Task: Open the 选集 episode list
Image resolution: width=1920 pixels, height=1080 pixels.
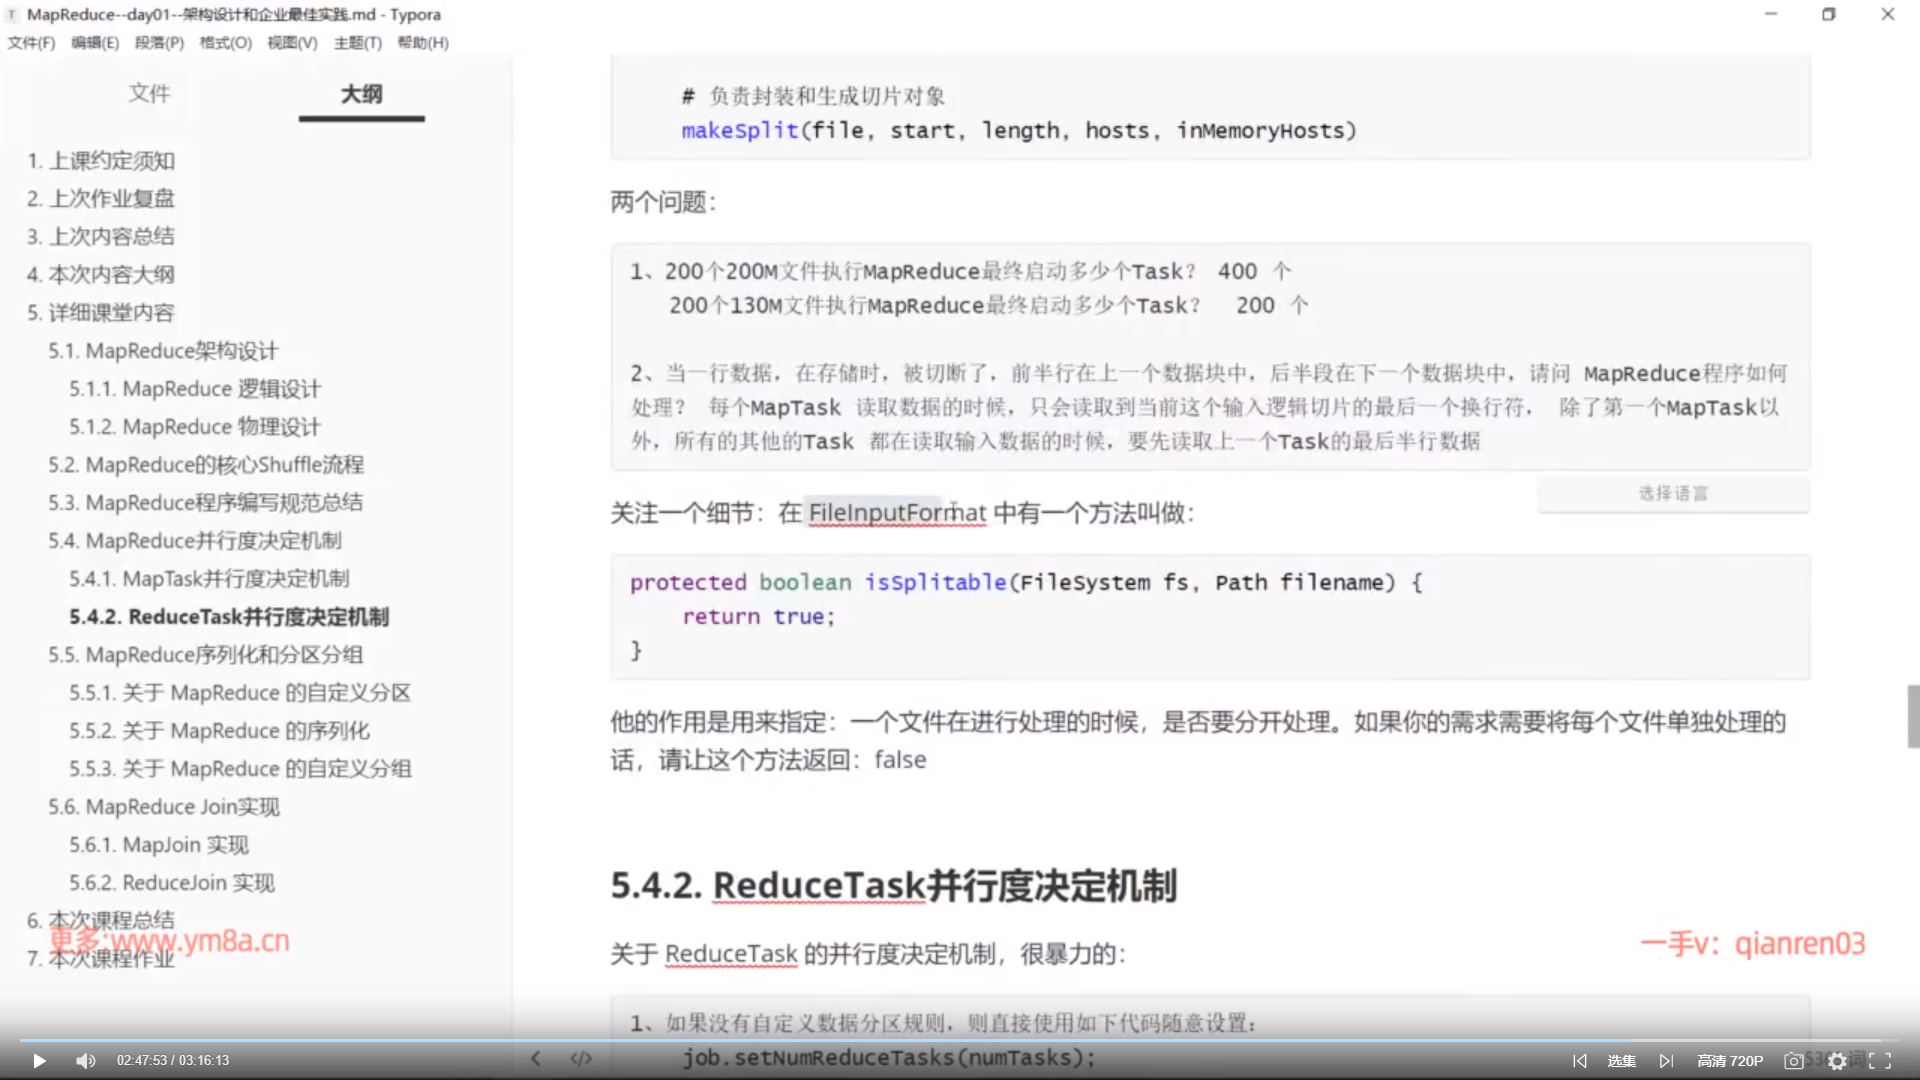Action: [1621, 1061]
